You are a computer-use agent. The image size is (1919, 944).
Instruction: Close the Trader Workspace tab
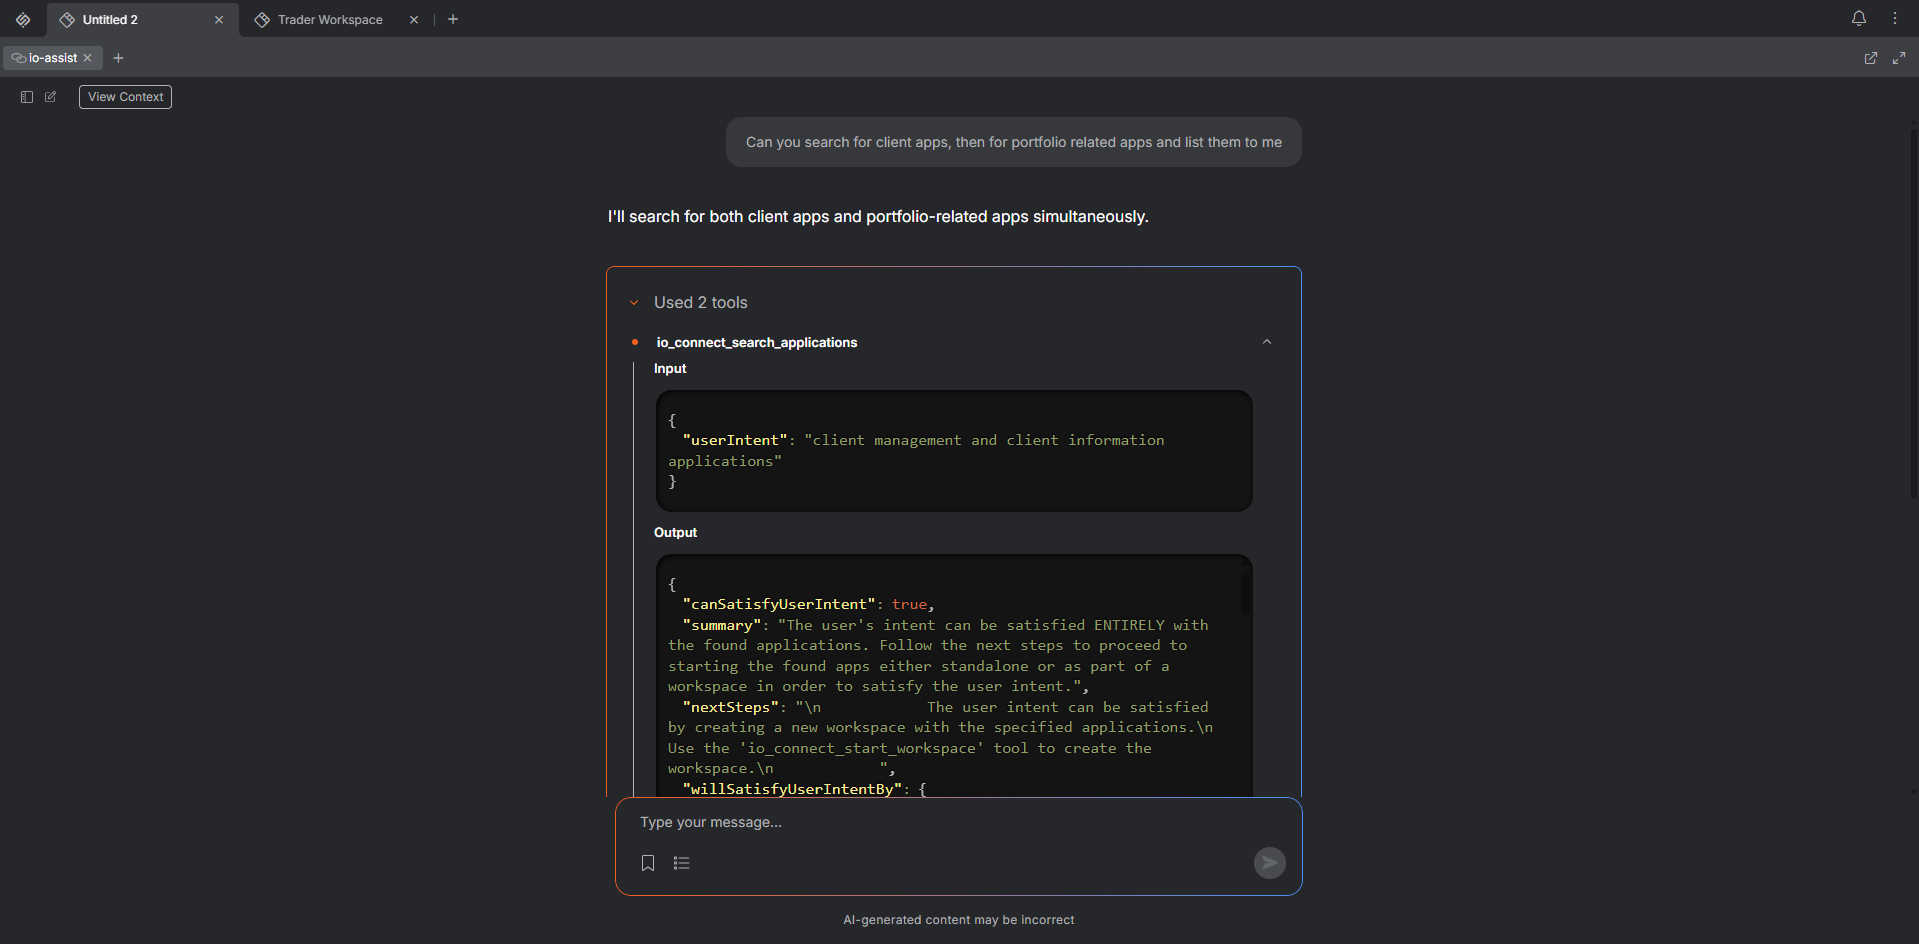tap(414, 20)
